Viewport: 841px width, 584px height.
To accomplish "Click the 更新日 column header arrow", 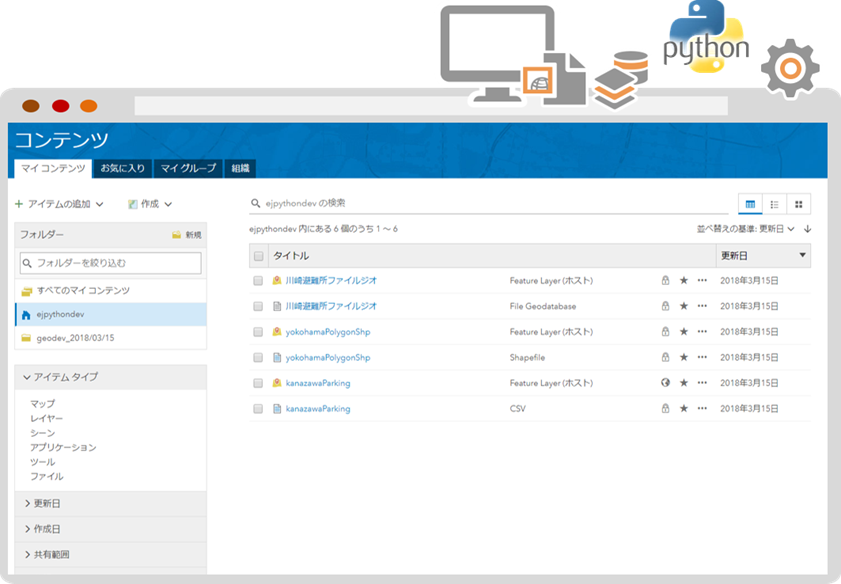I will pos(802,255).
